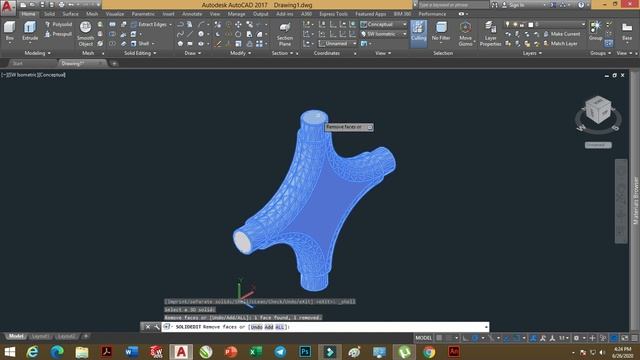The height and width of the screenshot is (360, 640).
Task: Open the No Filter selection dropdown
Action: click(441, 32)
